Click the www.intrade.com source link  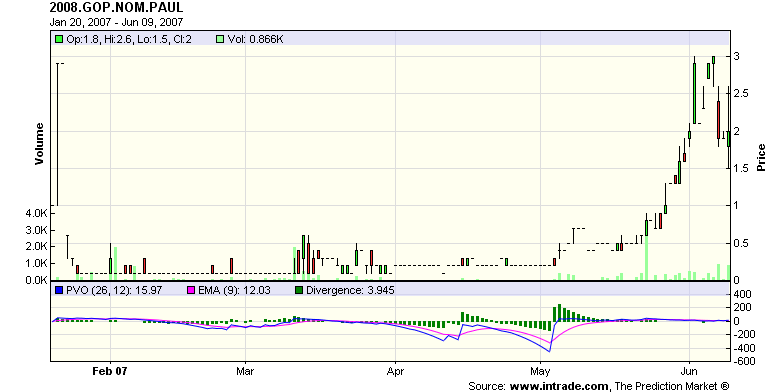coord(559,386)
